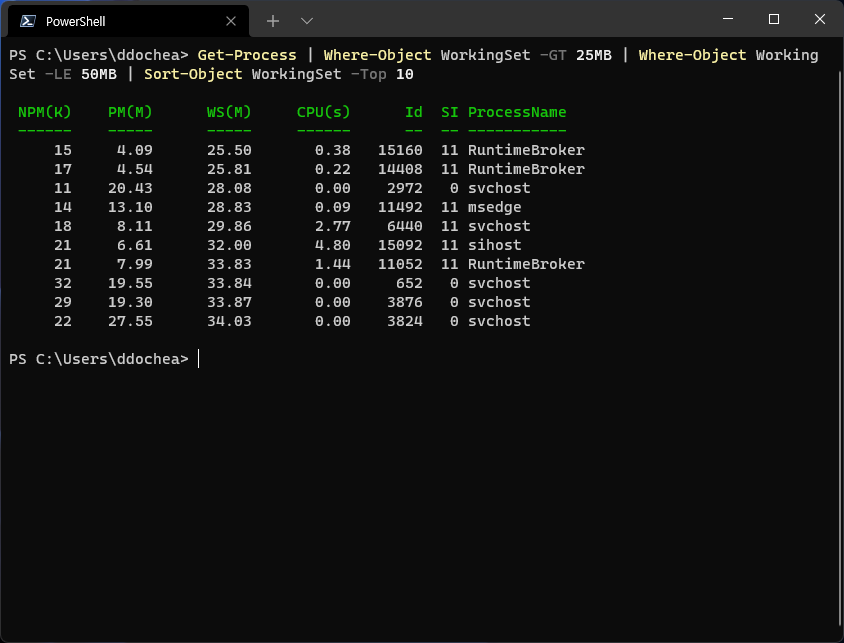This screenshot has height=643, width=844.
Task: Click the sihost process name
Action: pyautogui.click(x=495, y=245)
